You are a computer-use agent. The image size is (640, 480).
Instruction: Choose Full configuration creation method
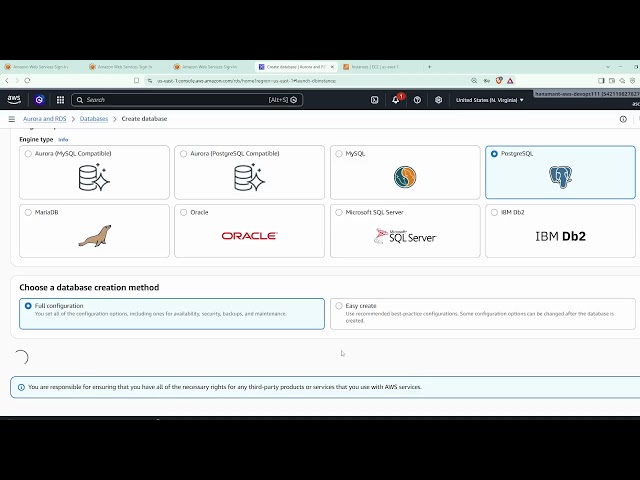click(x=28, y=306)
